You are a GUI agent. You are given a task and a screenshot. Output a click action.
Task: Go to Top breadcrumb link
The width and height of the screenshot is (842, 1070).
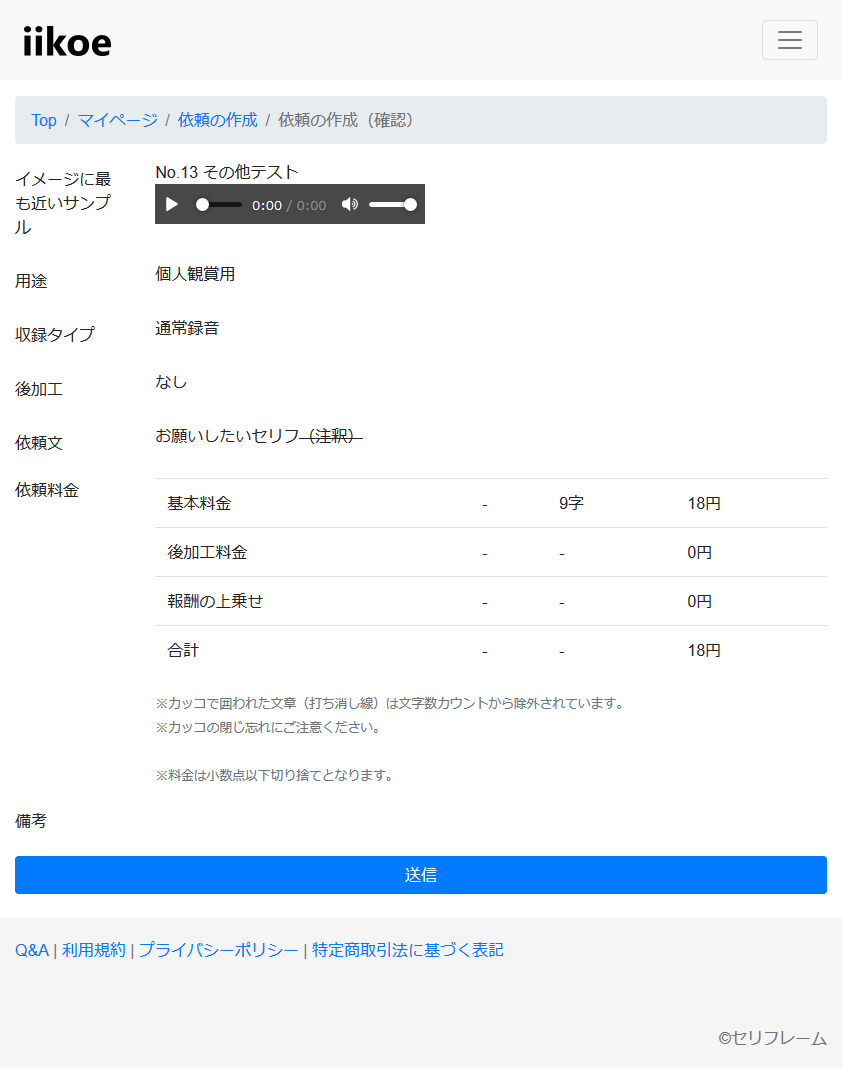pos(44,120)
